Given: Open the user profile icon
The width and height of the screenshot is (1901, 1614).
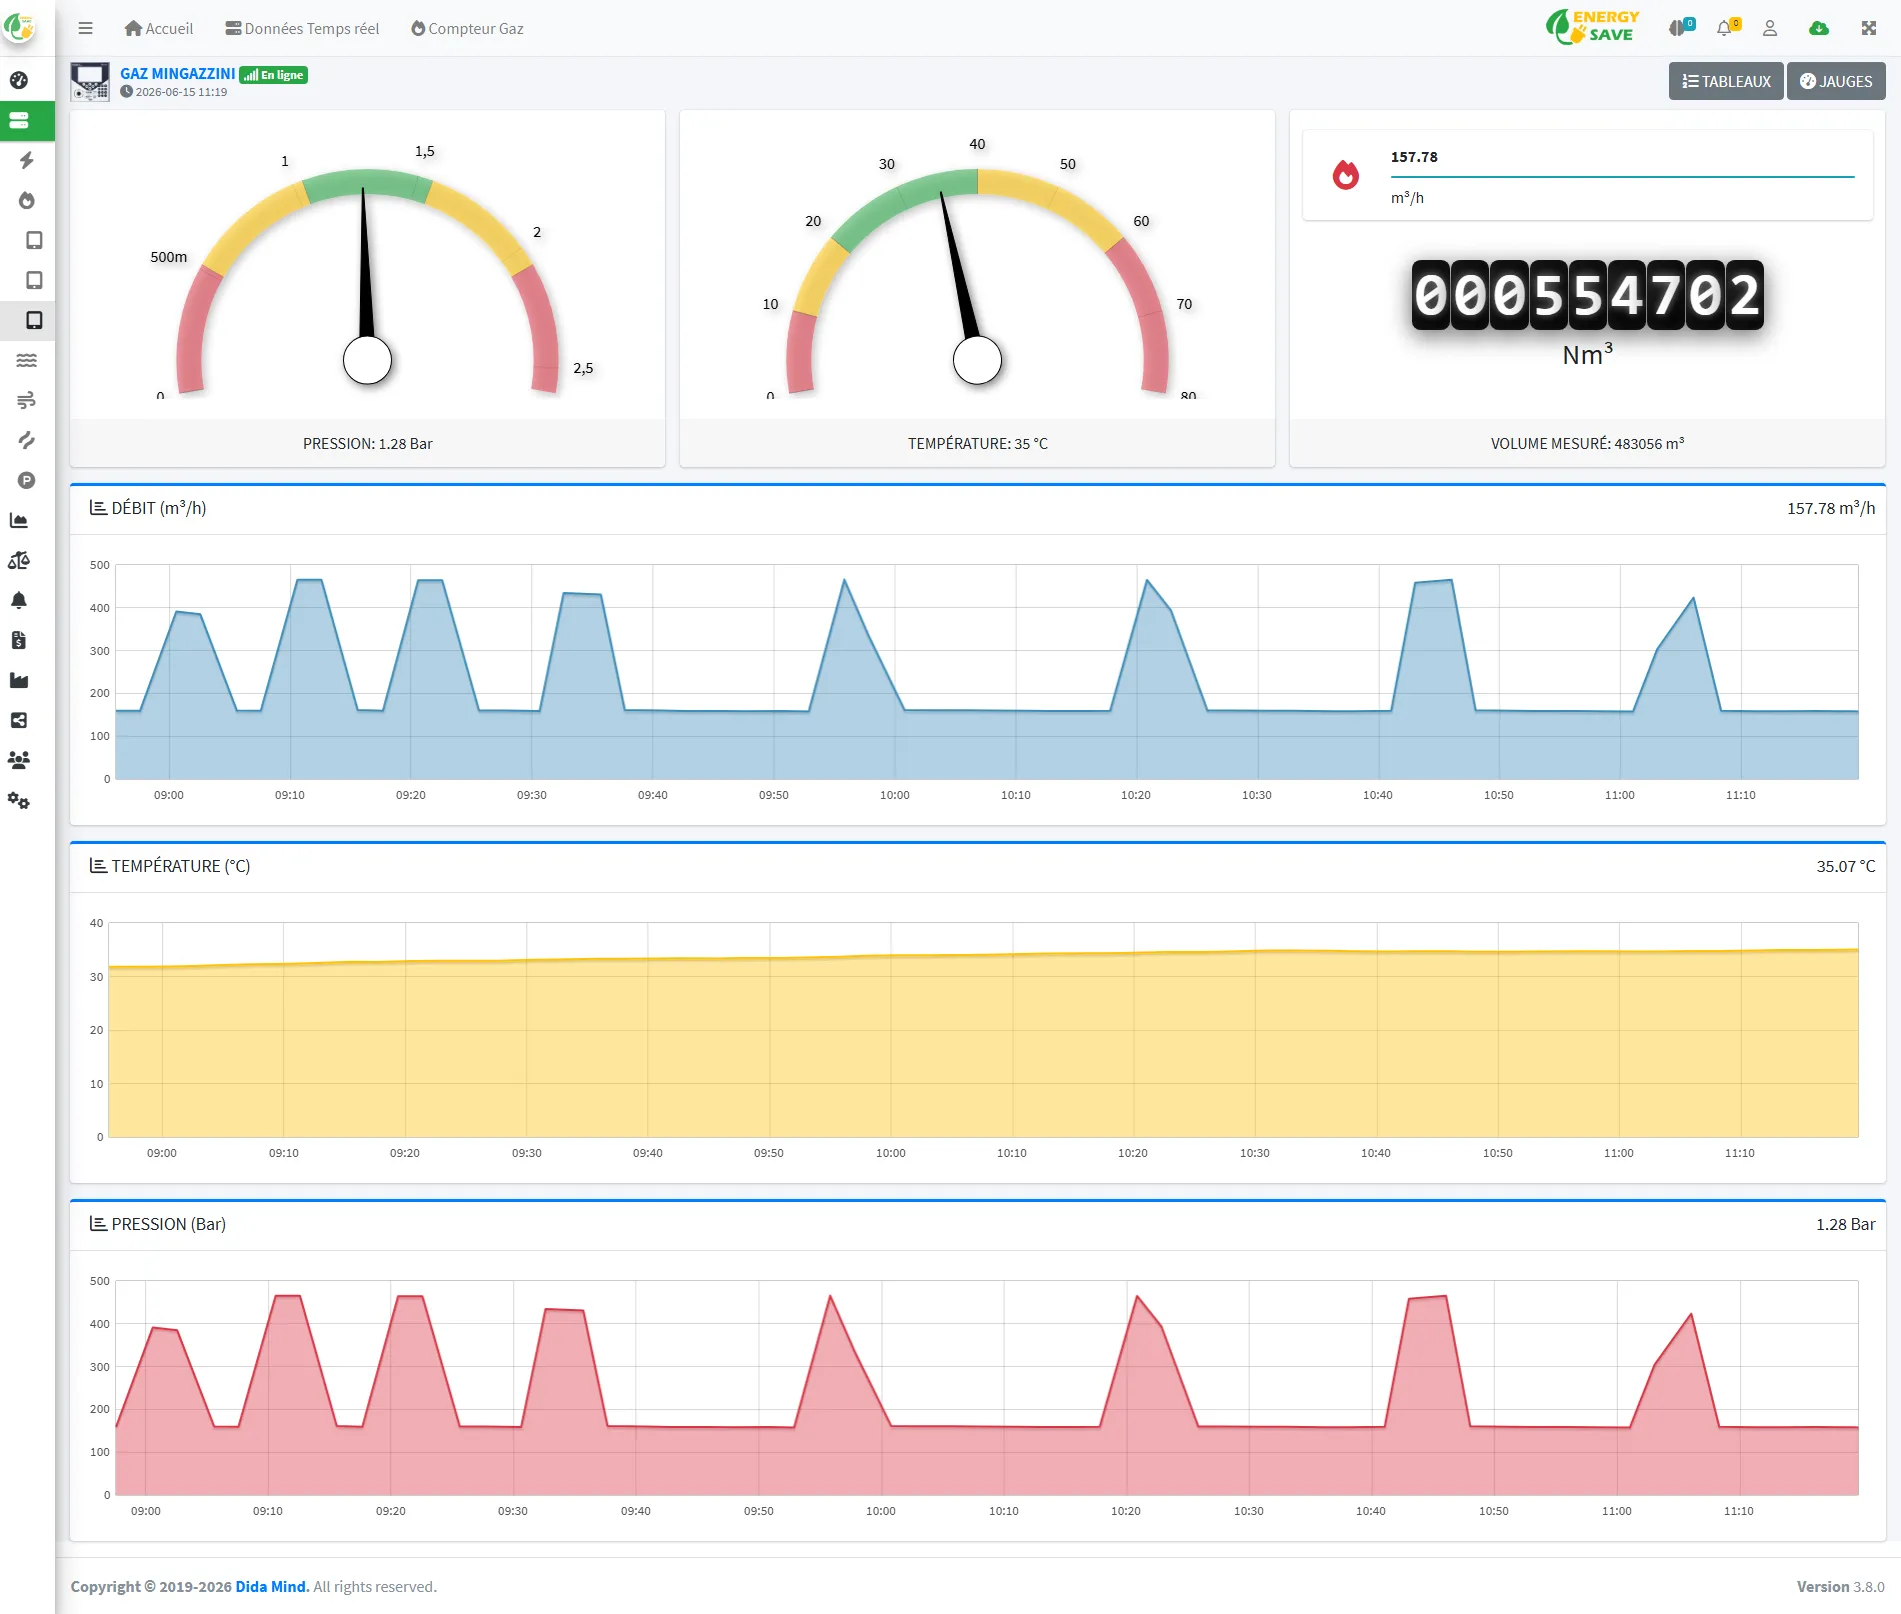Looking at the screenshot, I should pos(1770,28).
